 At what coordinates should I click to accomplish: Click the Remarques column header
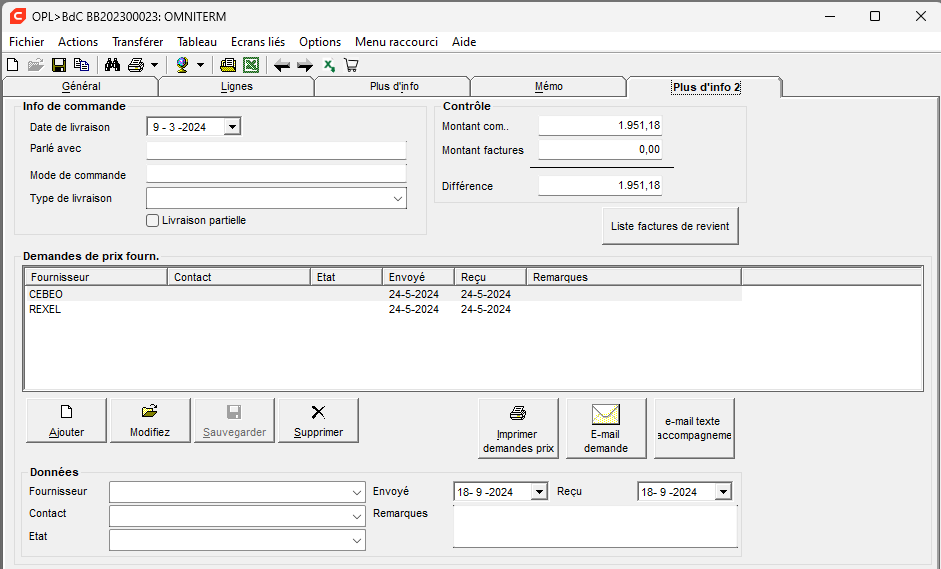[x=634, y=277]
